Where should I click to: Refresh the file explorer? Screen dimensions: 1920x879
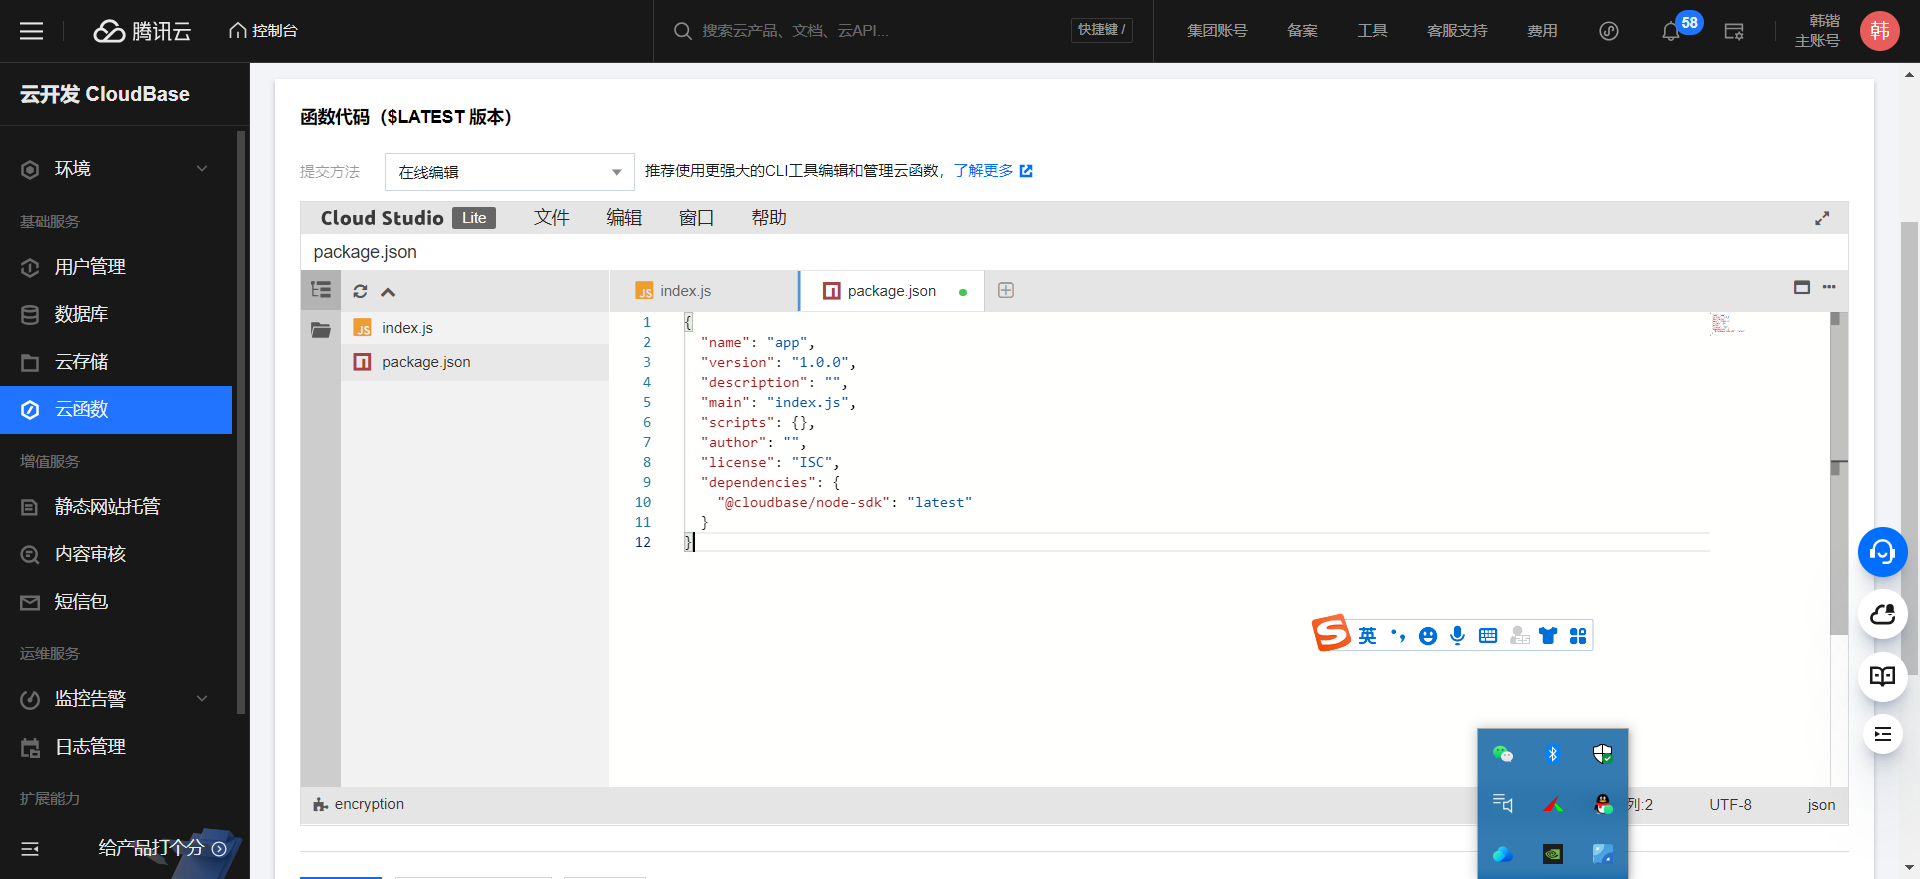[x=361, y=292]
